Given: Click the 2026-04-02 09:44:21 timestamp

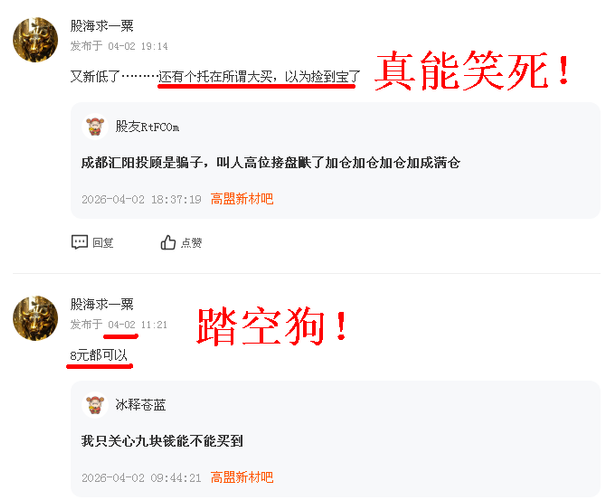Looking at the screenshot, I should click(x=141, y=478).
